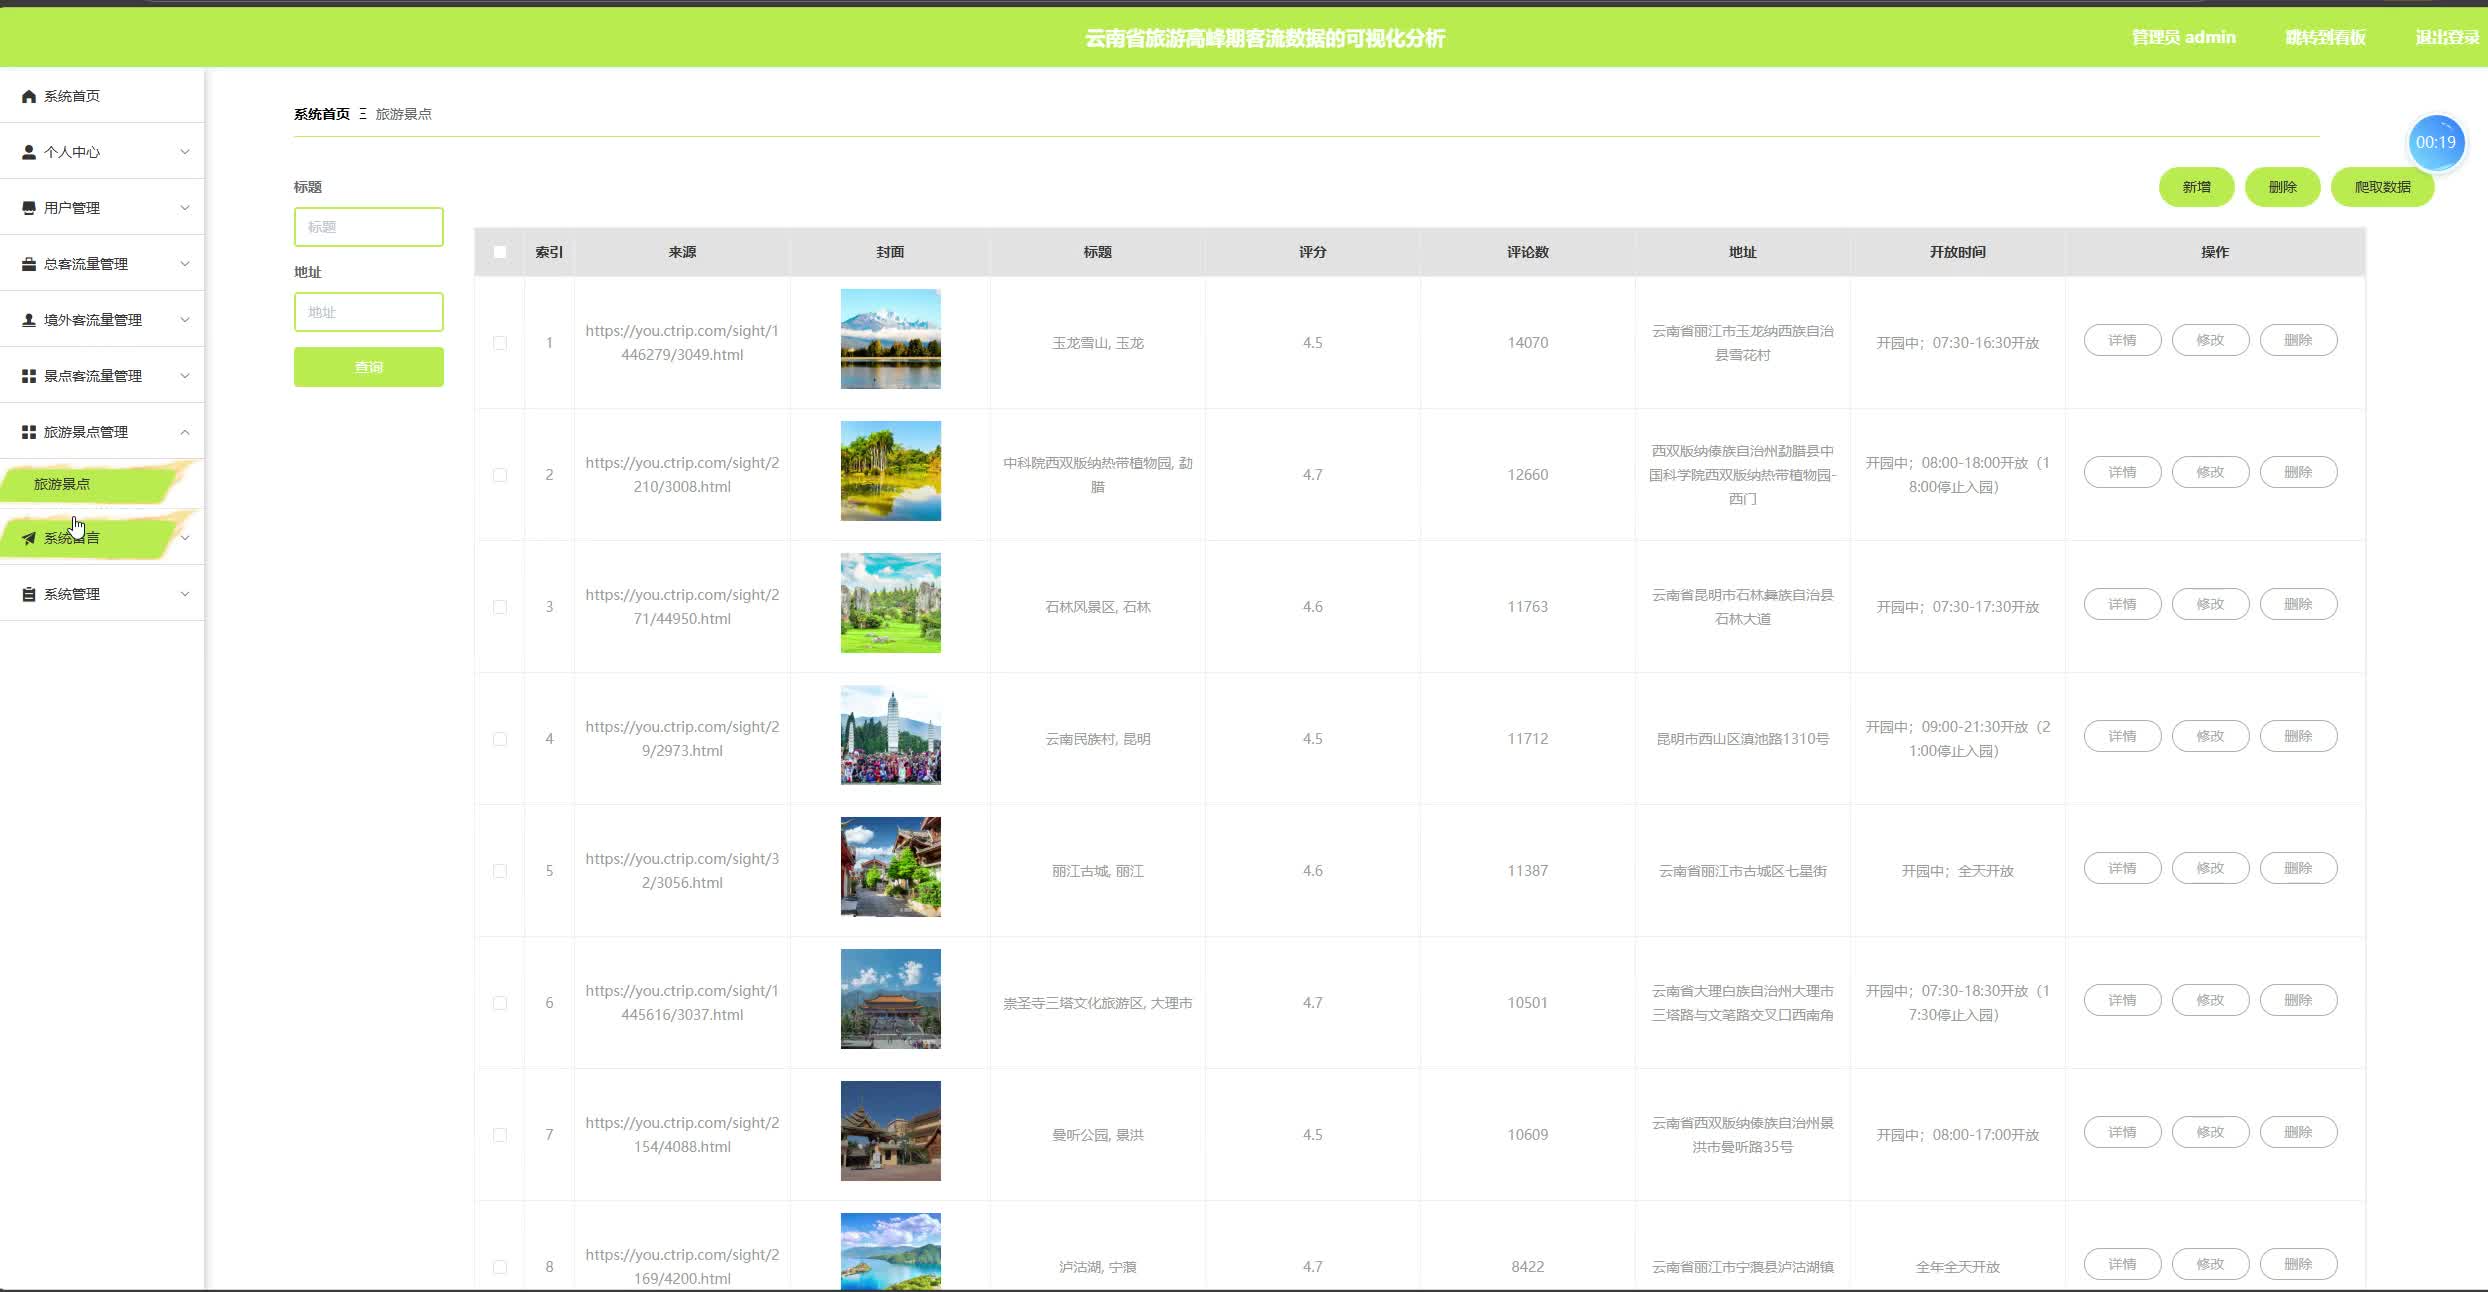The image size is (2488, 1292).
Task: Open 跳转到看板 in top bar
Action: coord(2325,38)
